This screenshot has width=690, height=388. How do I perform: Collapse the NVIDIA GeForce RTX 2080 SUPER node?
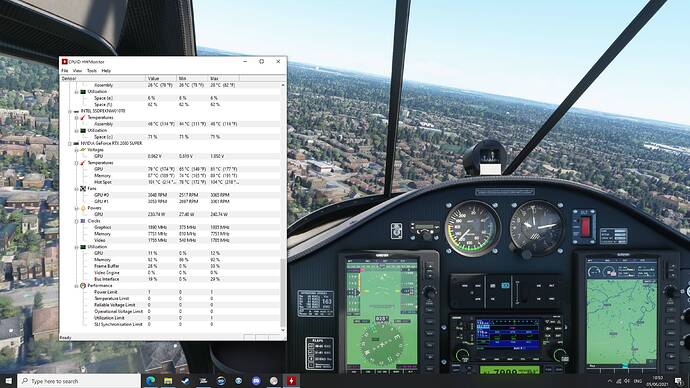coord(70,143)
